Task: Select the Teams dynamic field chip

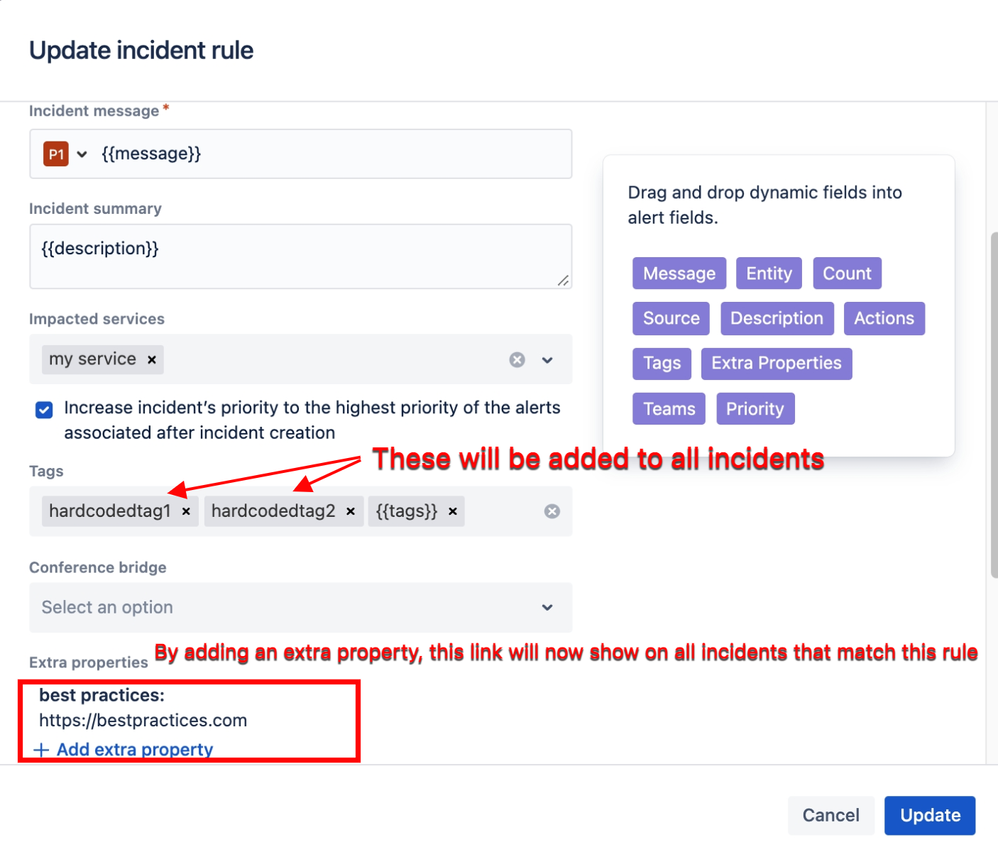Action: (668, 408)
